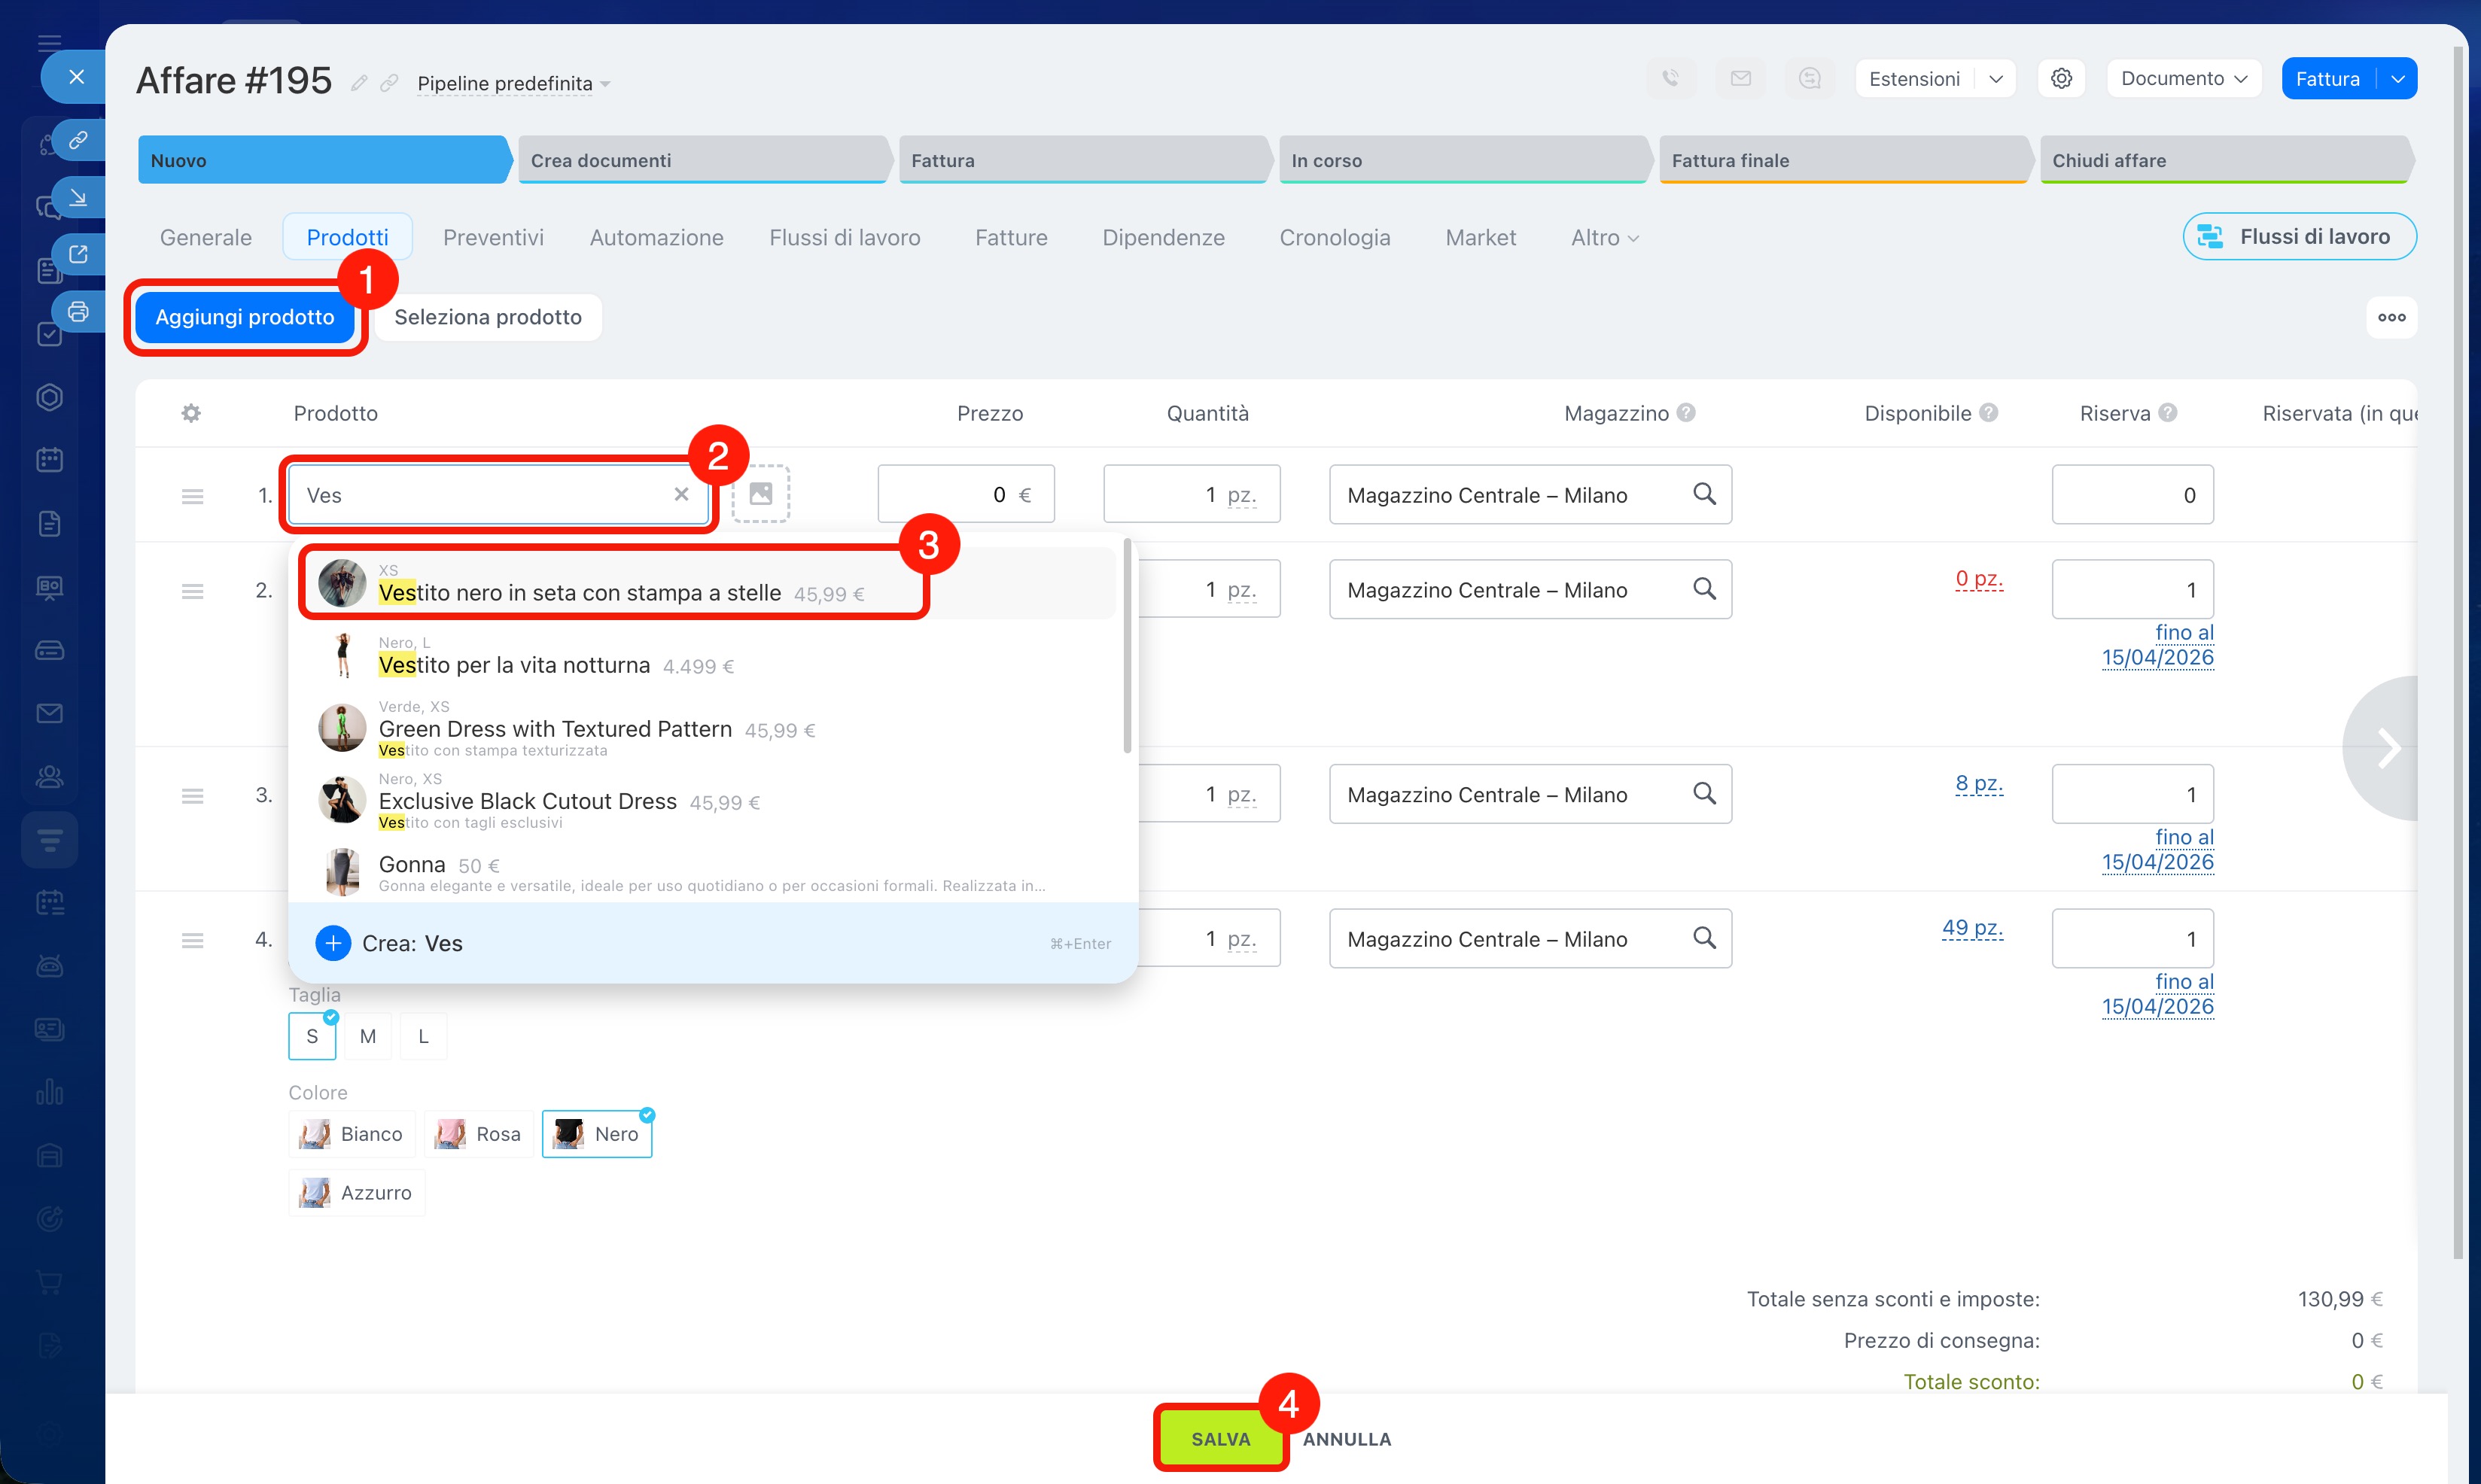
Task: Click the Seleziona prodotto button
Action: pos(488,317)
